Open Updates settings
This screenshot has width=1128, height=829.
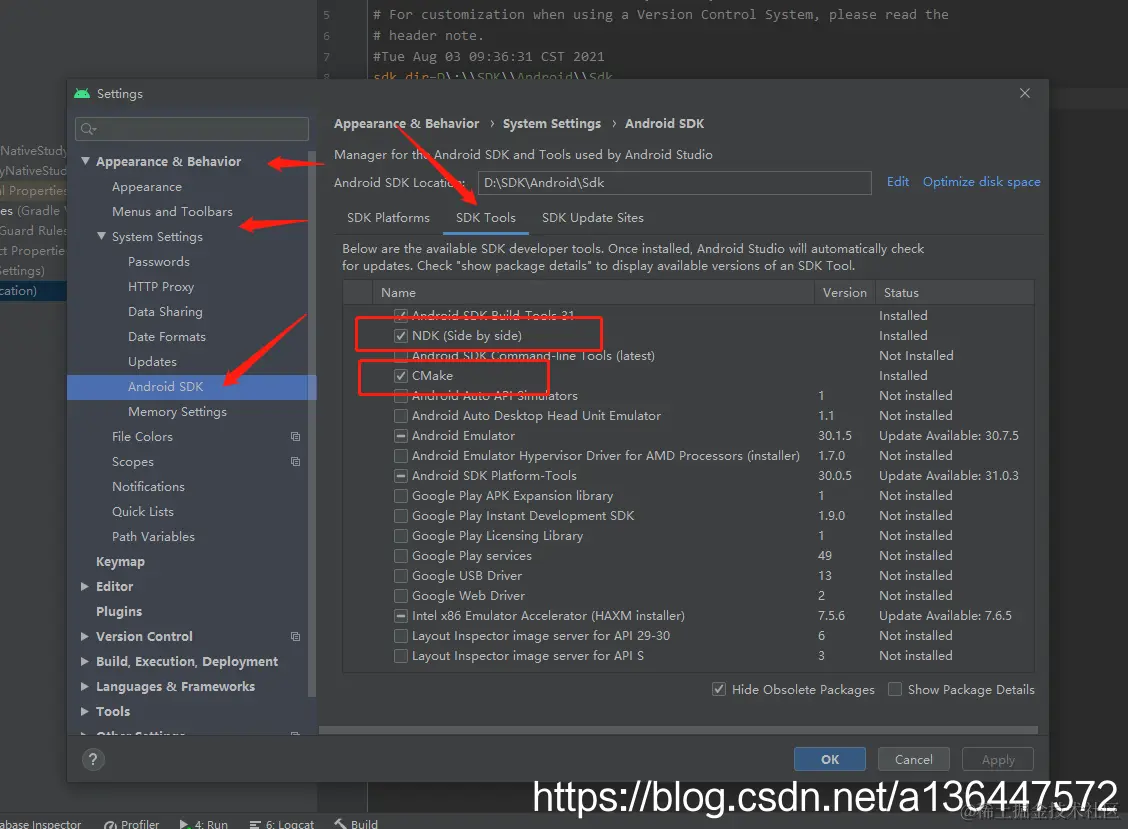click(153, 362)
